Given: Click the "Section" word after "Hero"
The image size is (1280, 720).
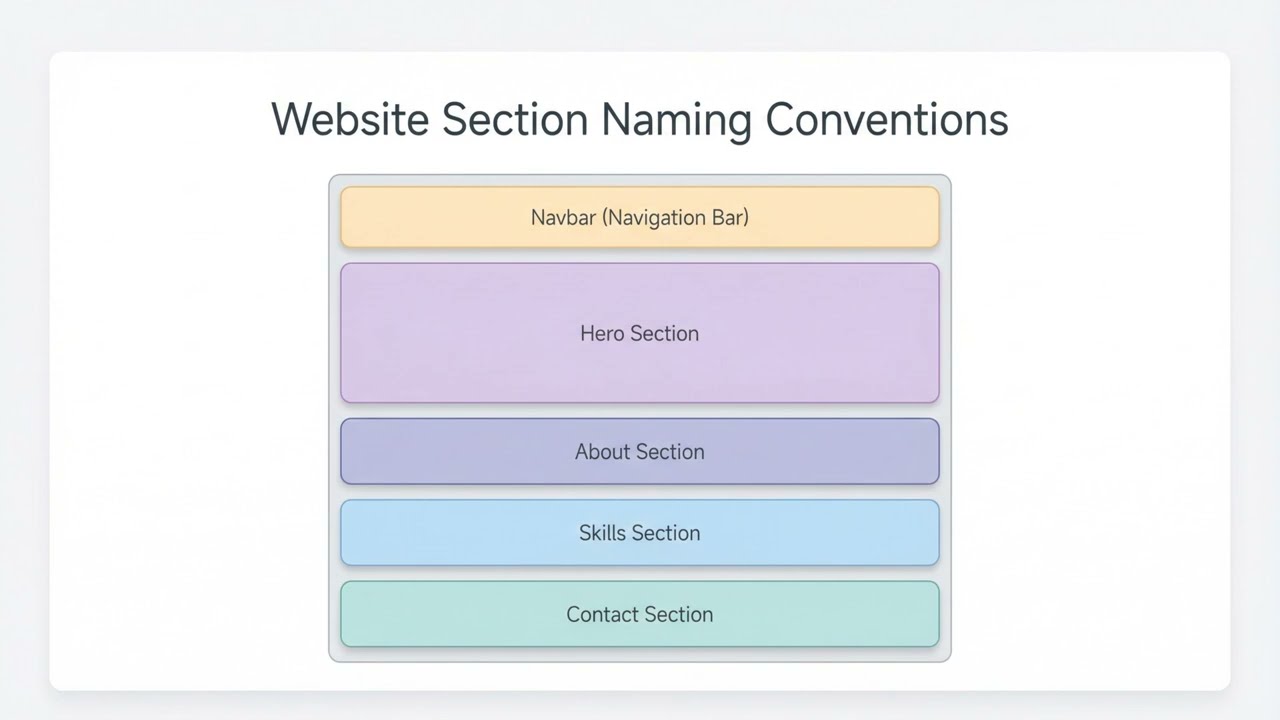Looking at the screenshot, I should pyautogui.click(x=665, y=333).
